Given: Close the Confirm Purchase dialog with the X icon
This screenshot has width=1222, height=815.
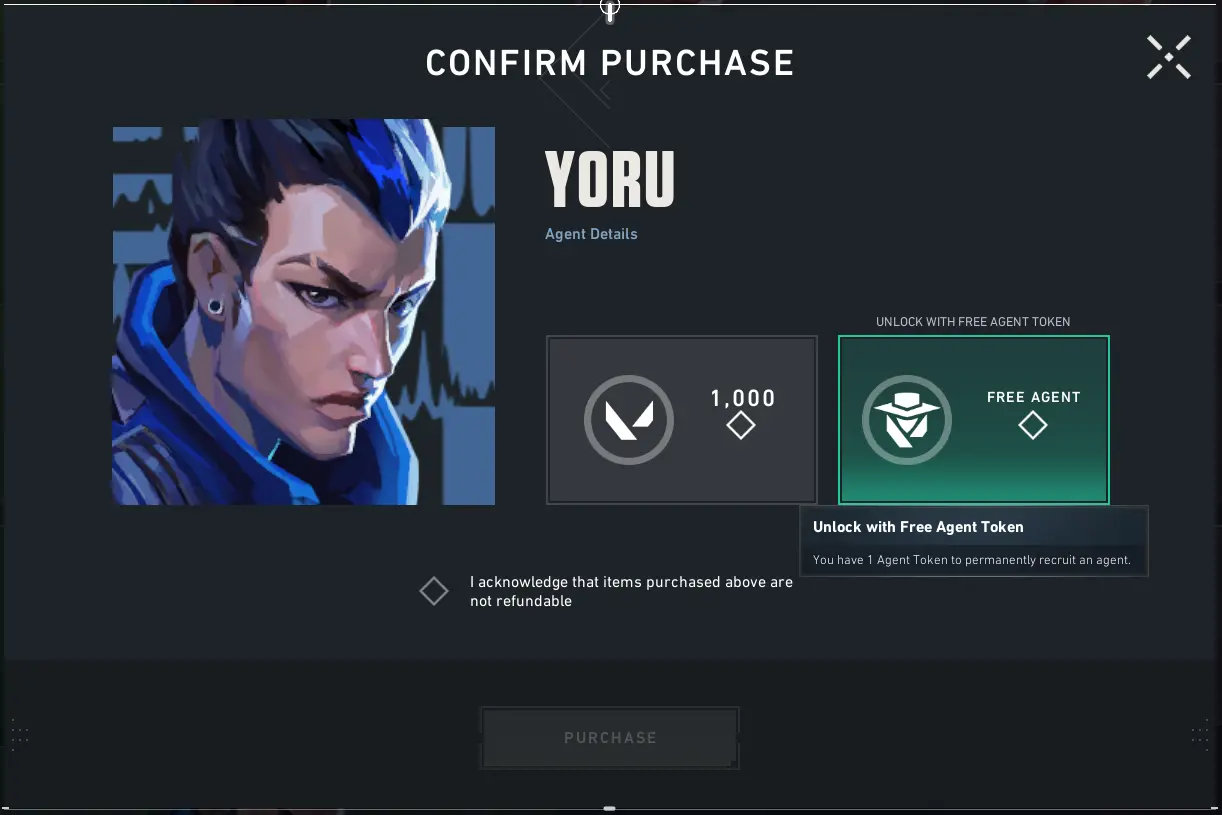Looking at the screenshot, I should 1168,57.
